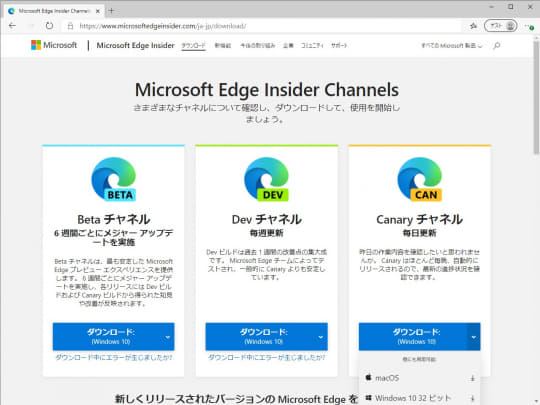
Task: Expand the Dev download options arrow
Action: coord(321,337)
